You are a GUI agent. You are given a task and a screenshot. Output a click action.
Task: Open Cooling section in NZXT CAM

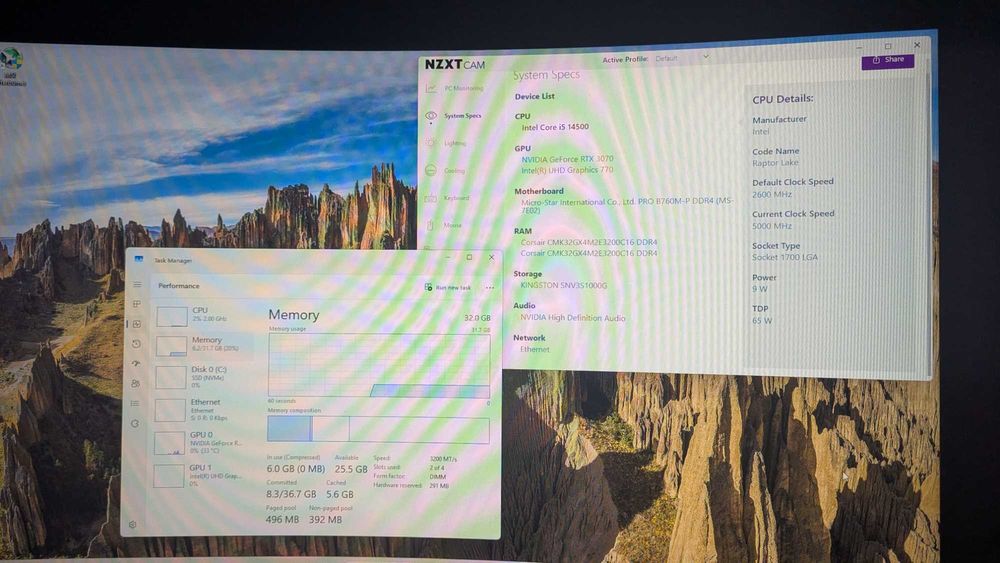point(446,170)
